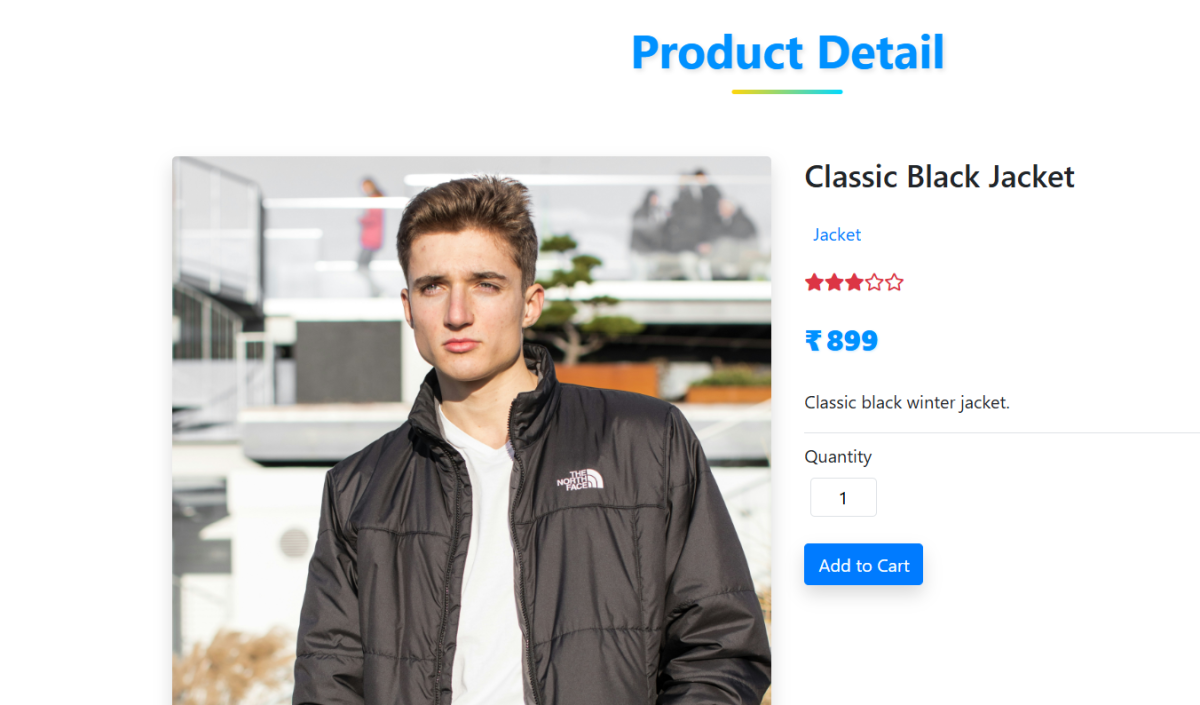Click the first filled rating star
1200x705 pixels.
(814, 283)
